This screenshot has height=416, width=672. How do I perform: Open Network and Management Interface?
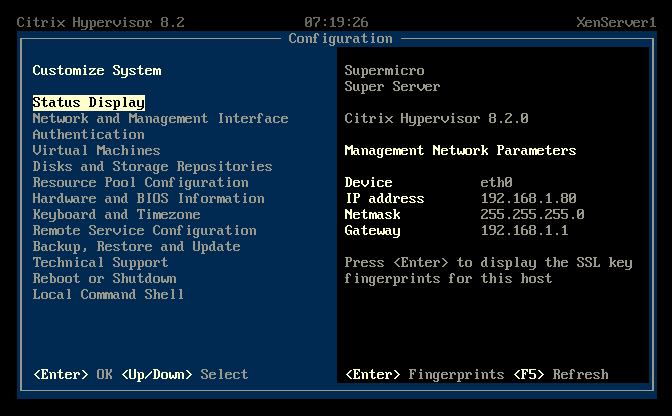pos(160,119)
